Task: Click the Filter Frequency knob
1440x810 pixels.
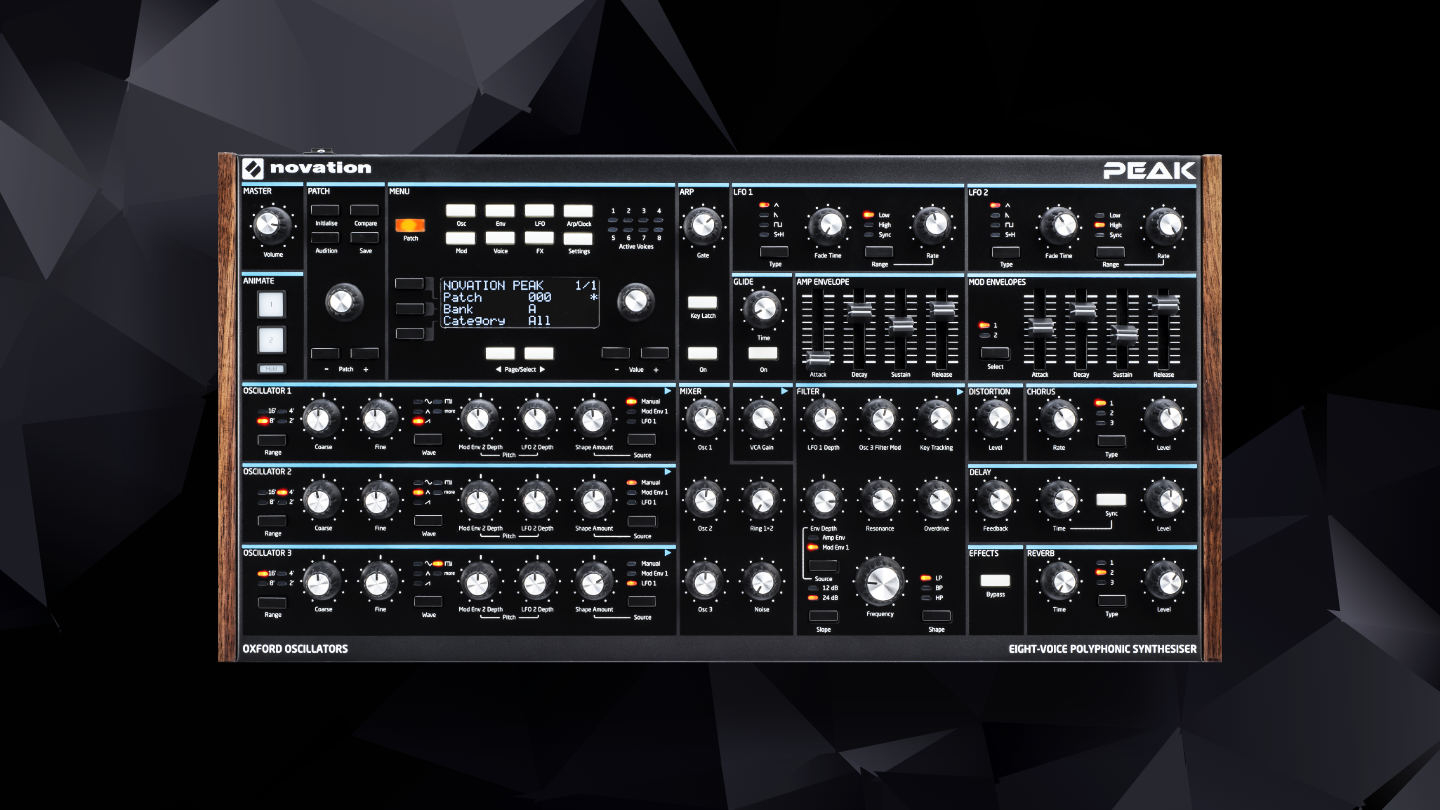Action: pos(879,583)
